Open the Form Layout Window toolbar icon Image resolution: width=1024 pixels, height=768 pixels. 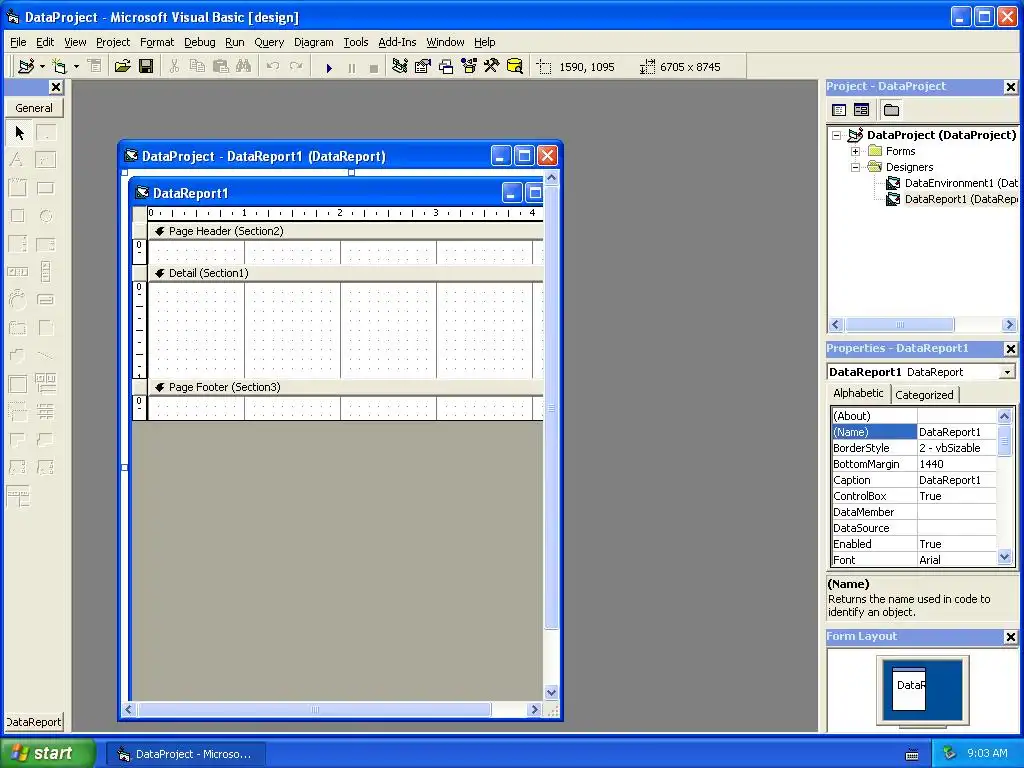pyautogui.click(x=446, y=66)
